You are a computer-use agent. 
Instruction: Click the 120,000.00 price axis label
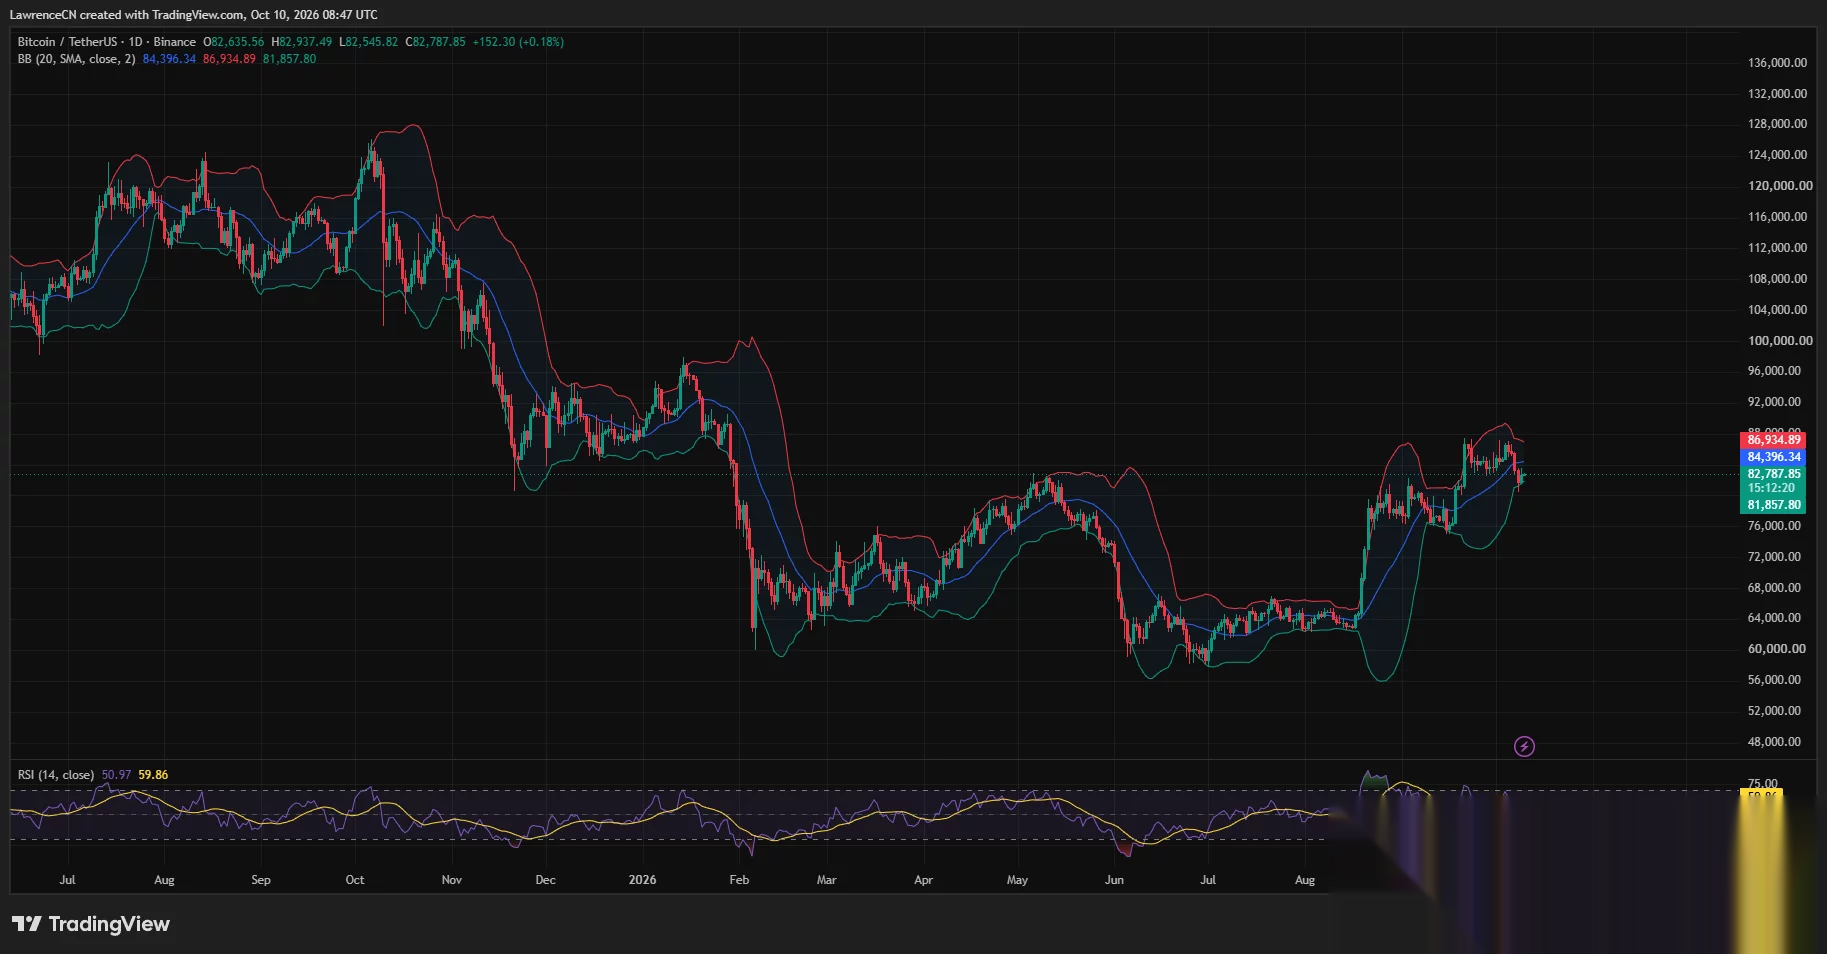pos(1780,186)
